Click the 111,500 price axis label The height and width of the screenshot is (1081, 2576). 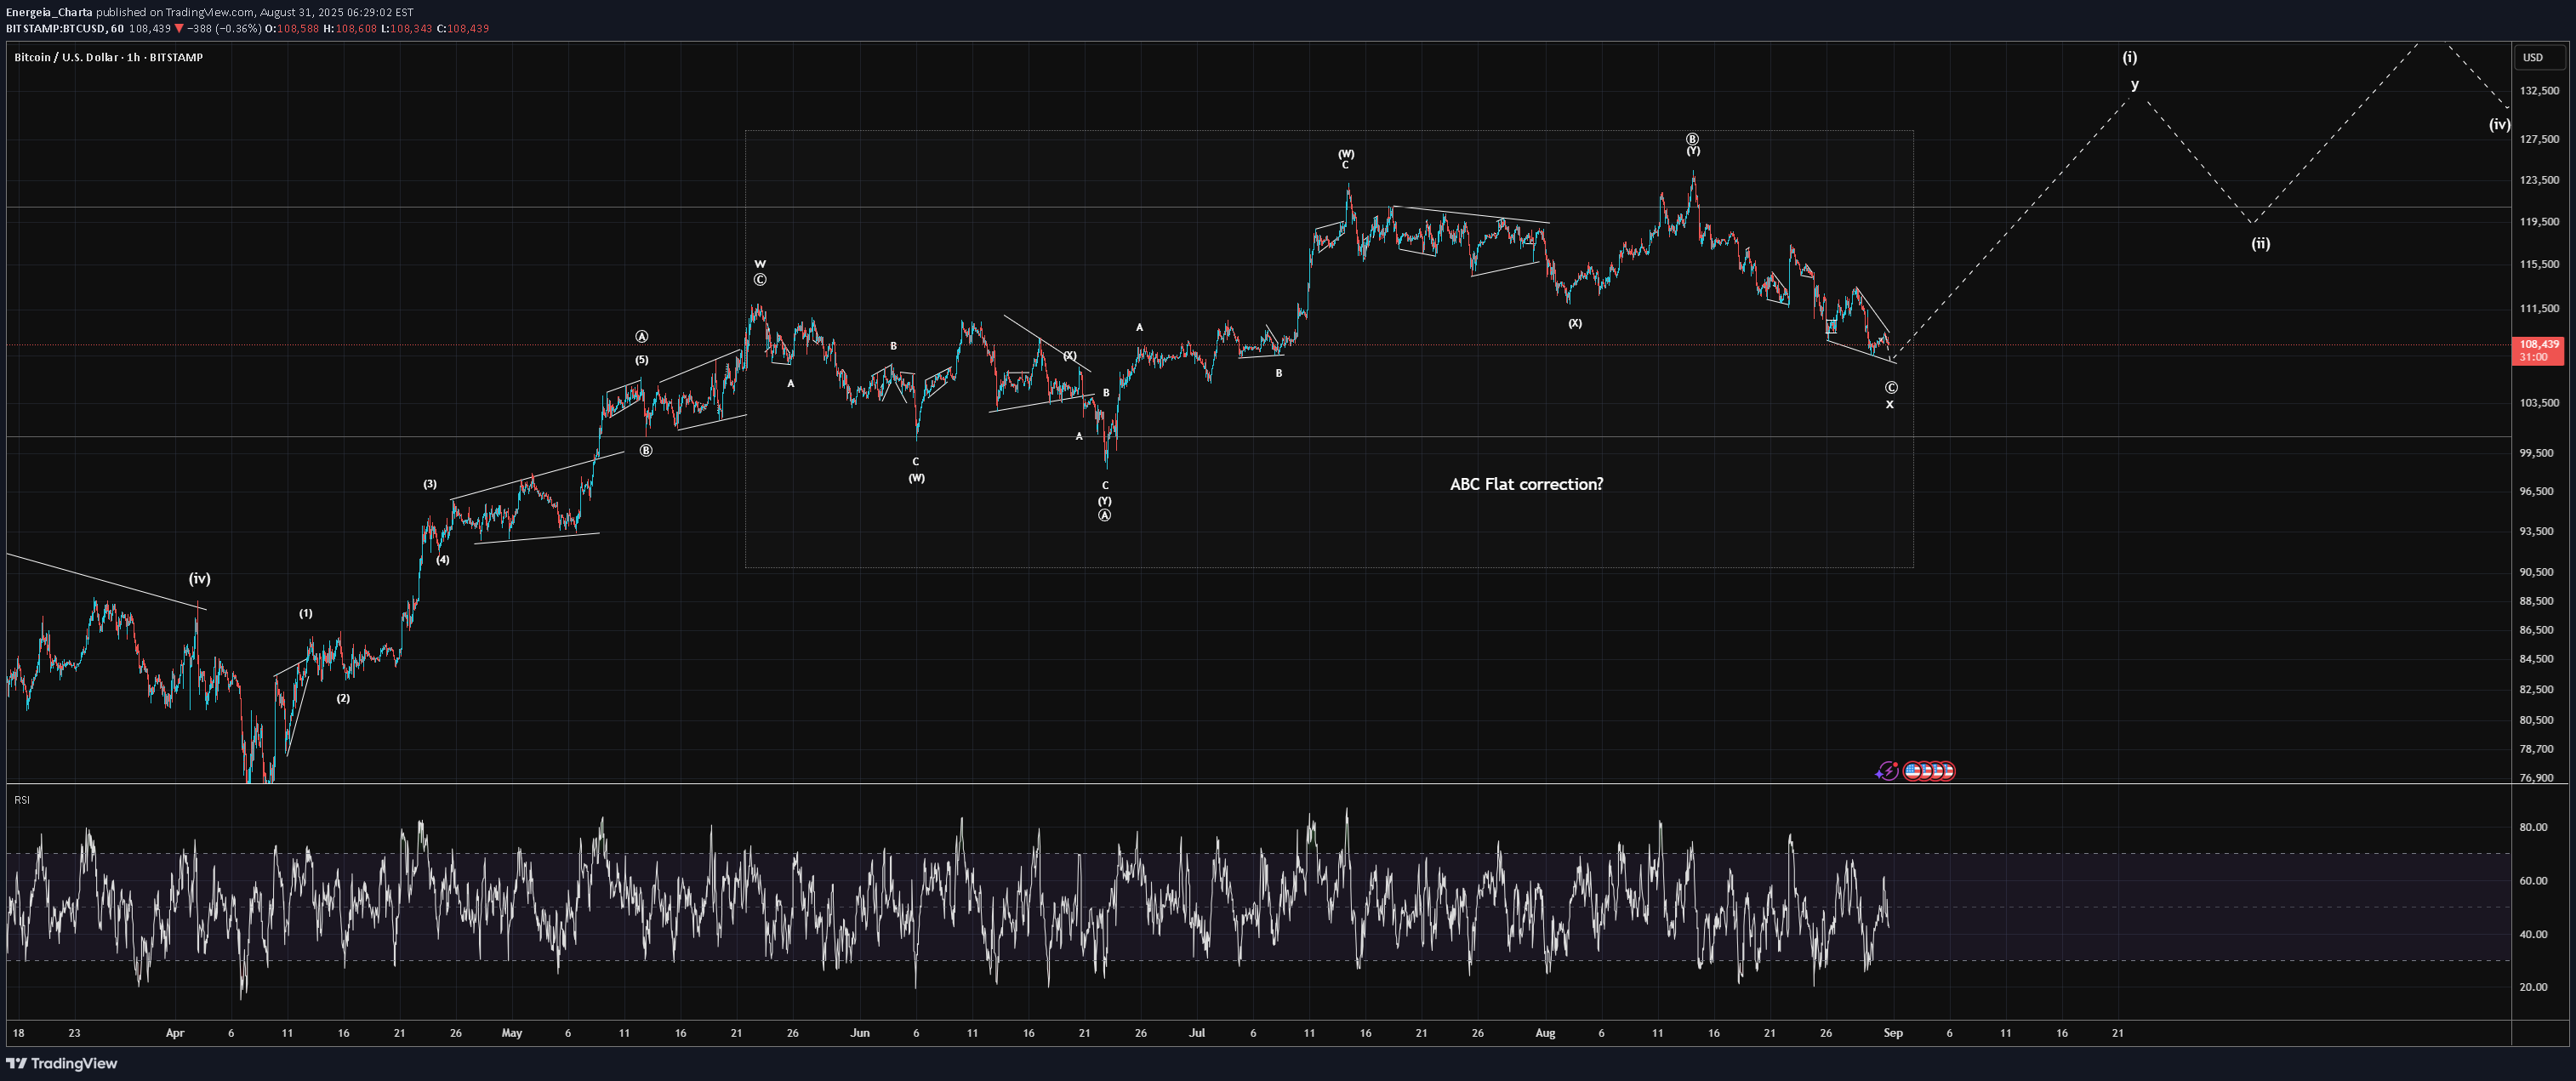tap(2539, 309)
